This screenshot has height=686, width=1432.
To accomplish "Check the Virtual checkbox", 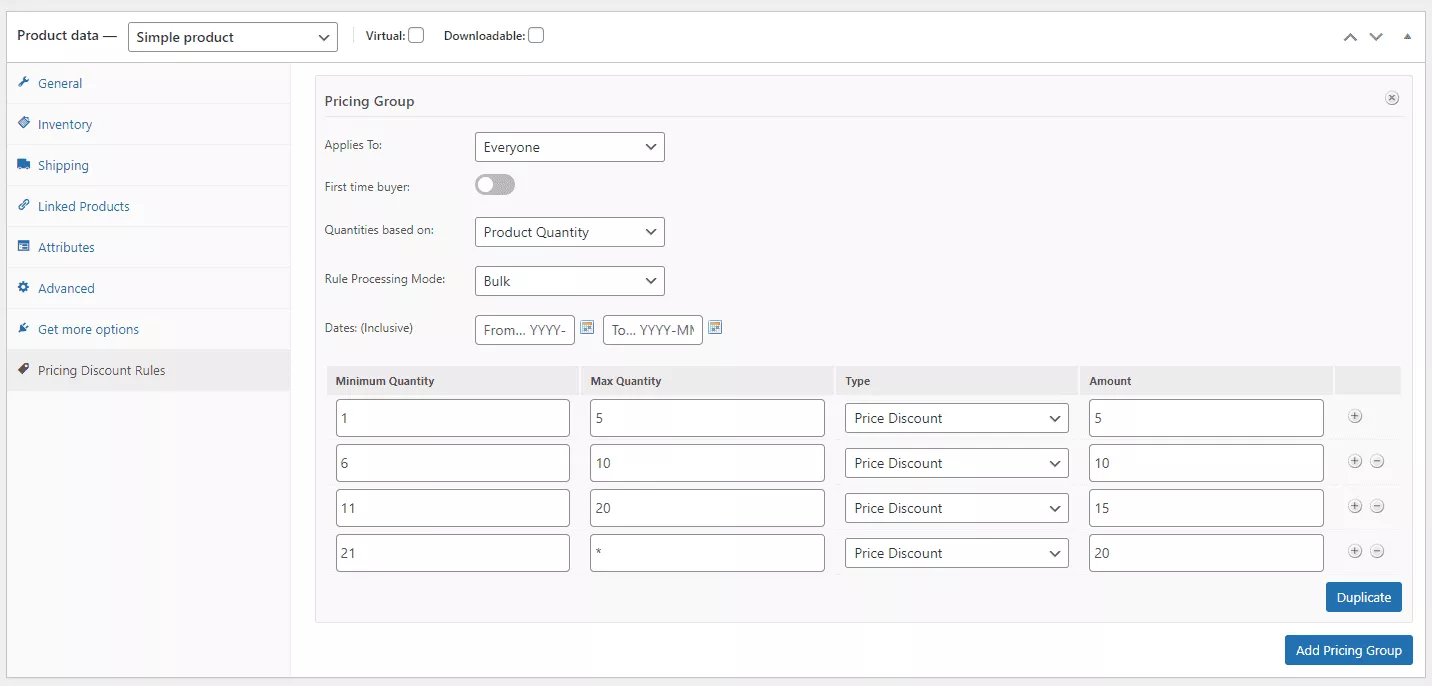I will [x=416, y=35].
